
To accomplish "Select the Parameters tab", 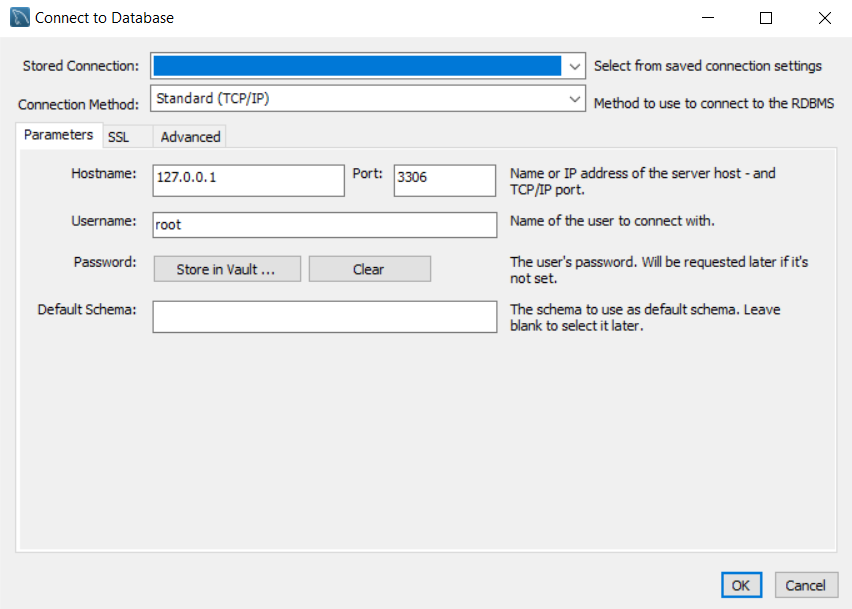I will (x=58, y=134).
